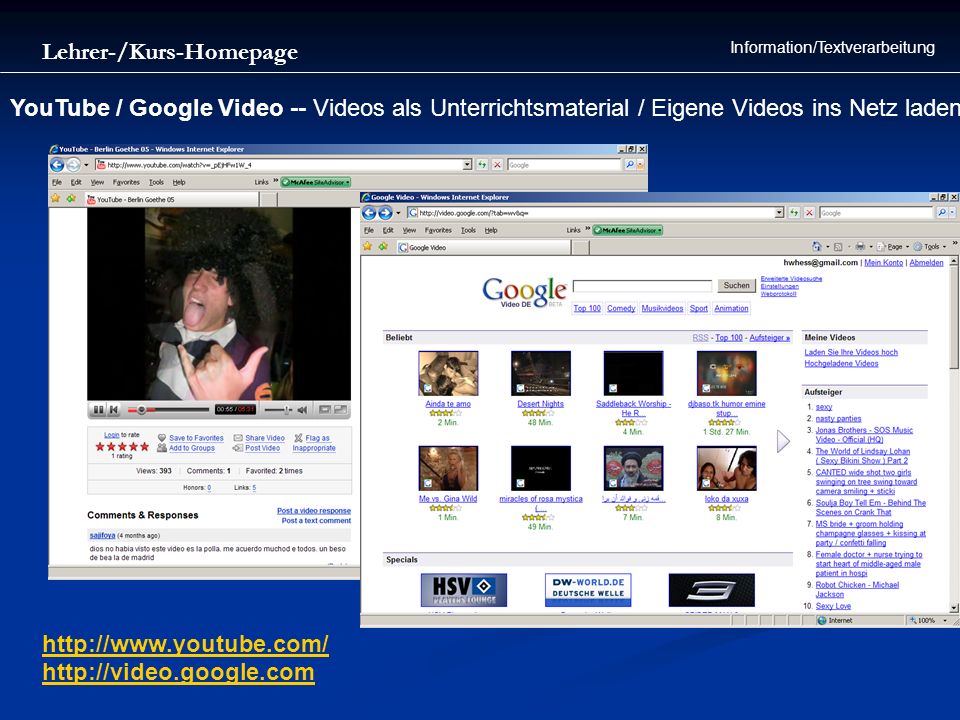This screenshot has height=720, width=960.
Task: Click Desert Nights video thumbnail
Action: [541, 373]
